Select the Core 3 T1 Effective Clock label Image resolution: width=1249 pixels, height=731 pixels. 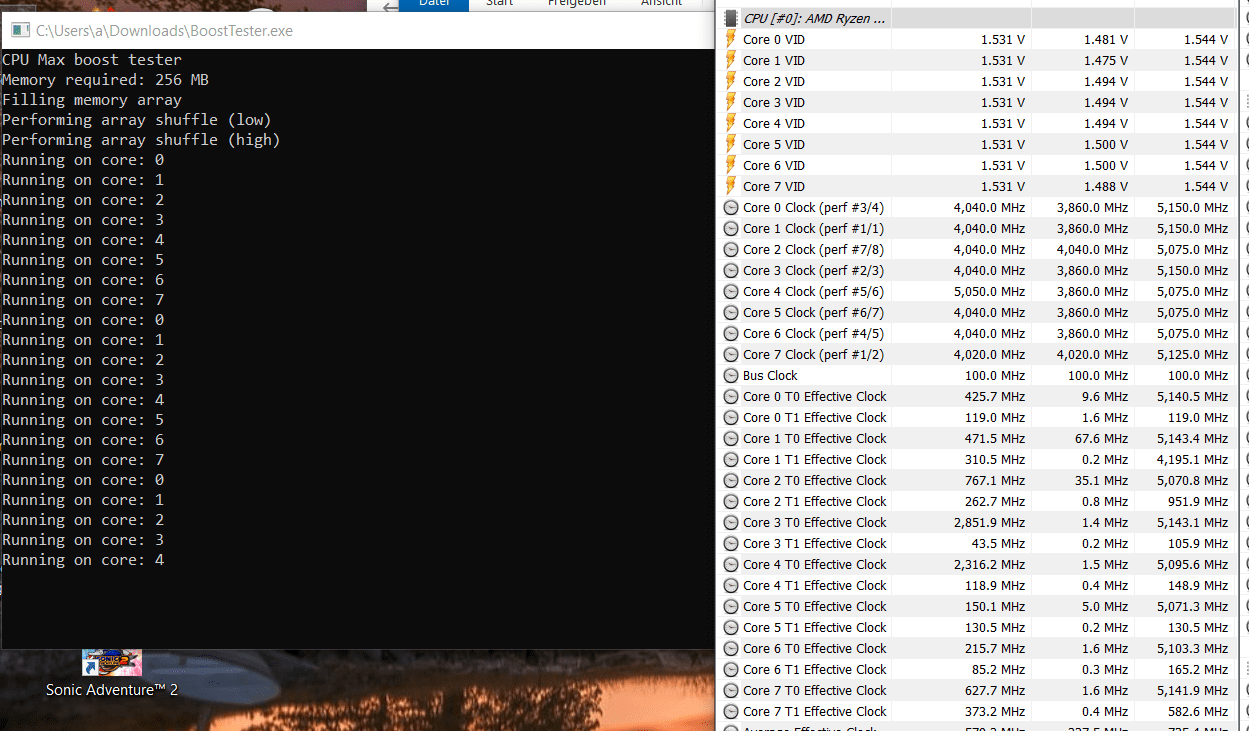pyautogui.click(x=814, y=543)
